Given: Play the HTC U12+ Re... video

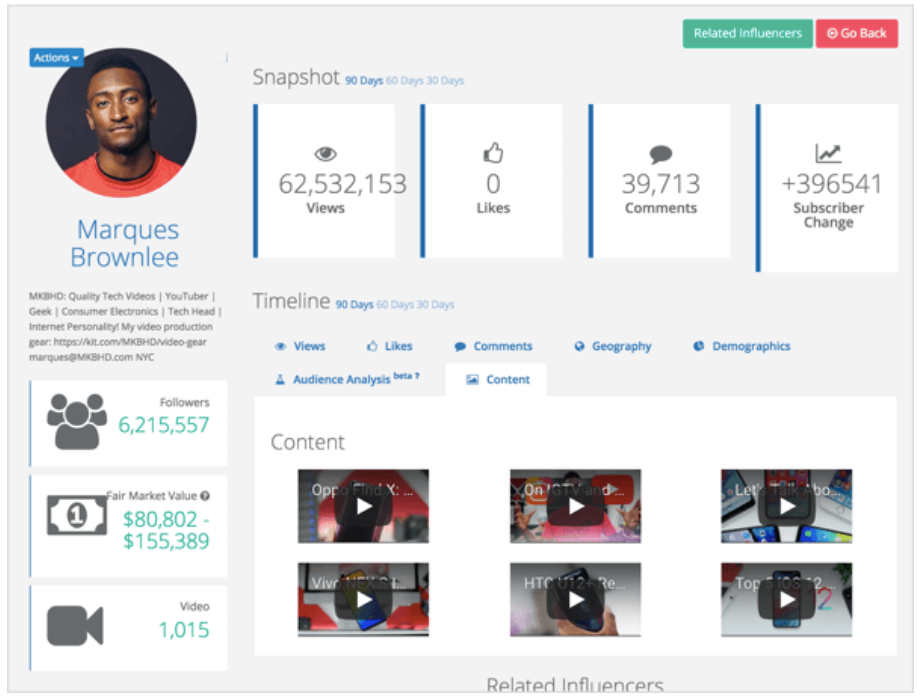Looking at the screenshot, I should 575,600.
